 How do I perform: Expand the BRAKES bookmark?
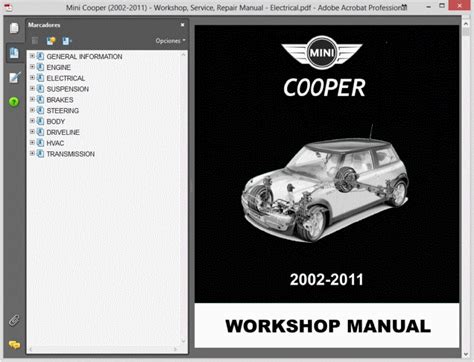tap(32, 99)
